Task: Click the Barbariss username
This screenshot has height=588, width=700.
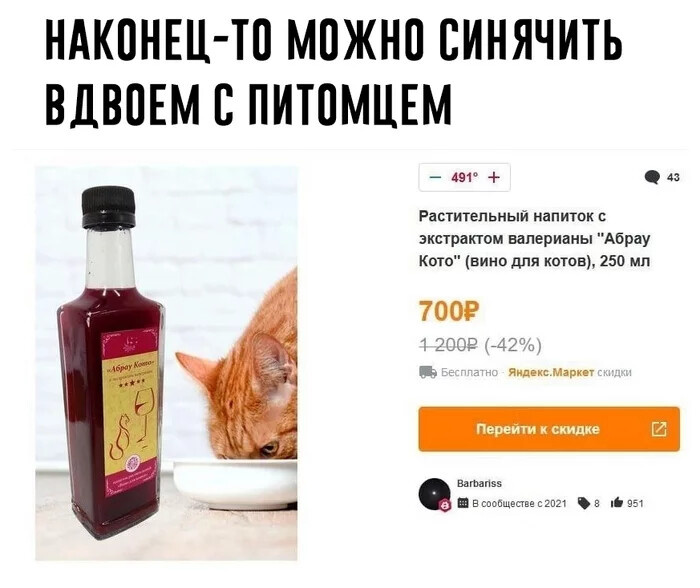Action: [479, 484]
